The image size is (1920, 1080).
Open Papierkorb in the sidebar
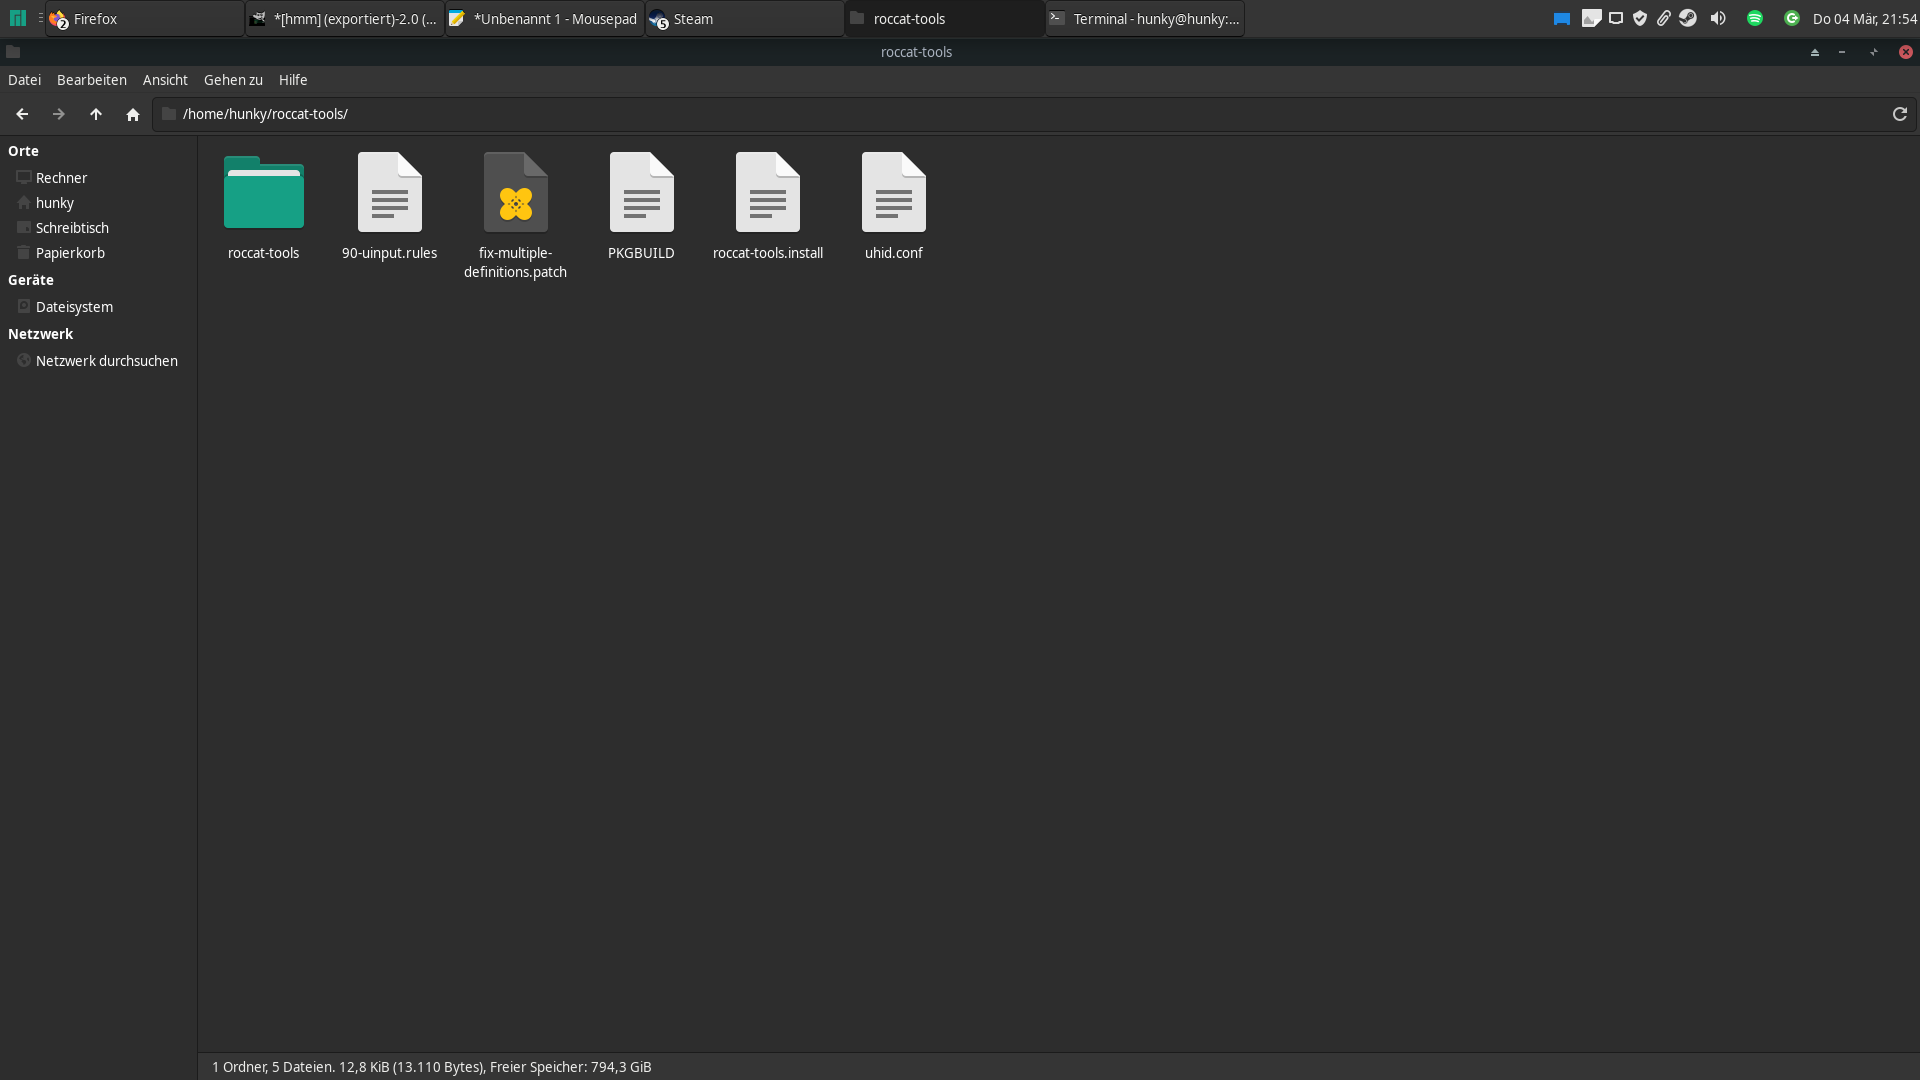click(70, 253)
